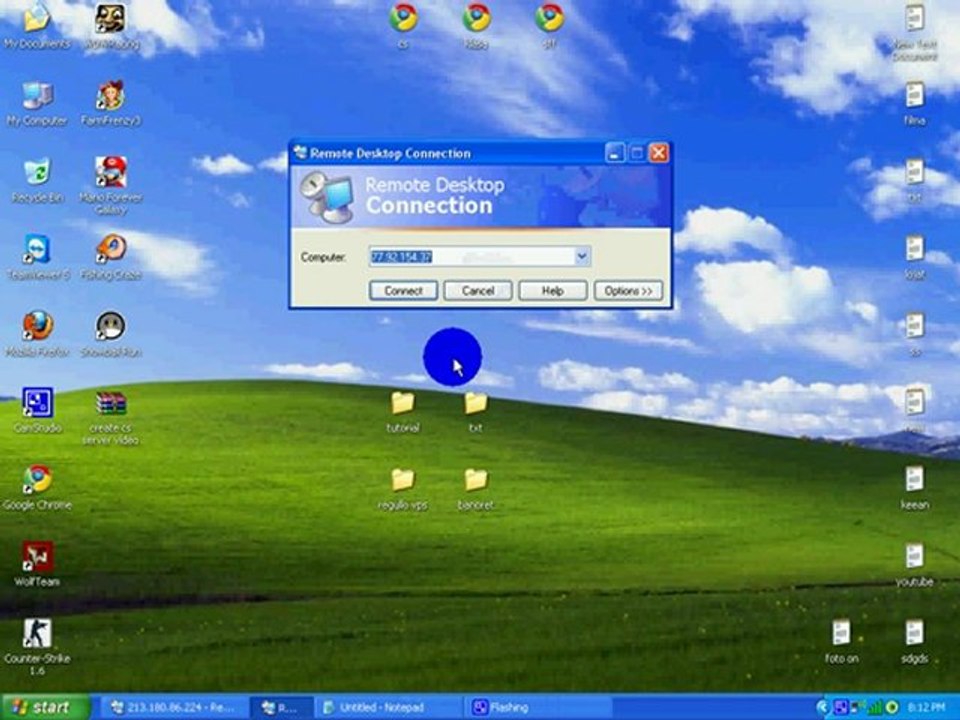This screenshot has height=720, width=960.
Task: Select the regulo vps folder
Action: [x=403, y=489]
